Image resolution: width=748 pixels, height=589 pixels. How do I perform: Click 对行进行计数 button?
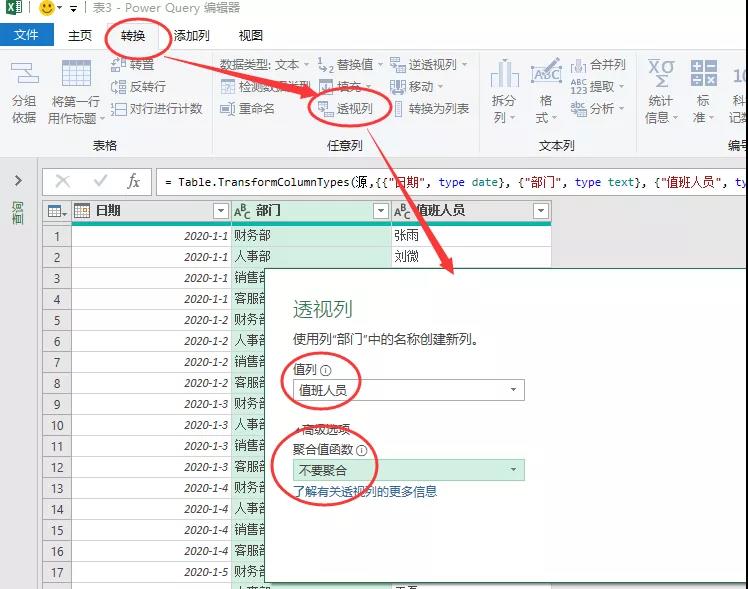point(156,109)
